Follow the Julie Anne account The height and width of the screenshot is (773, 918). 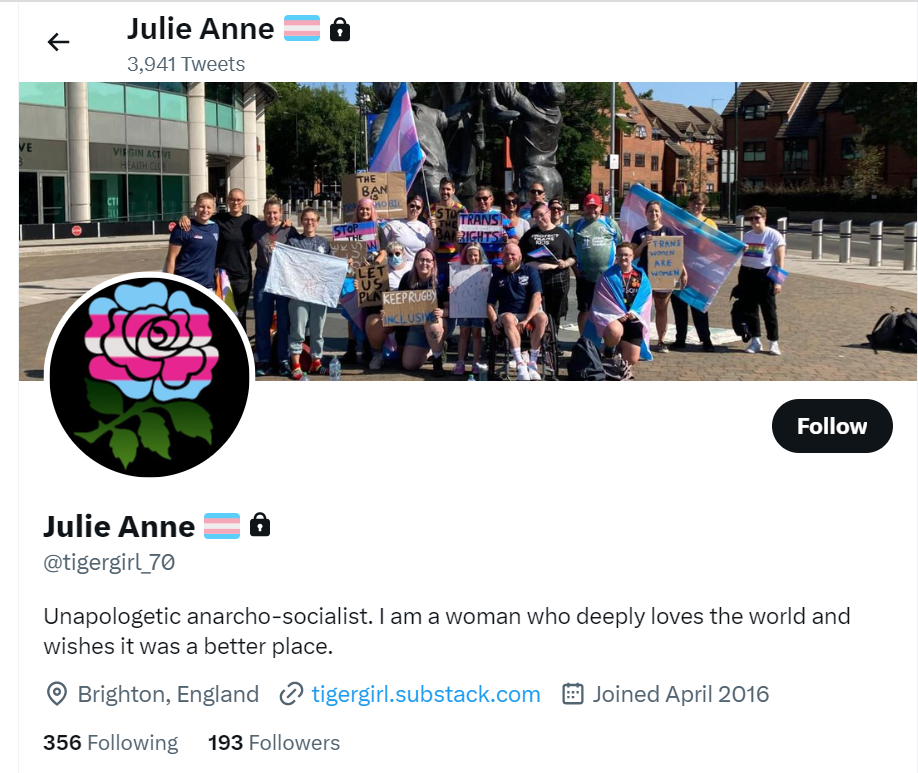tap(832, 426)
